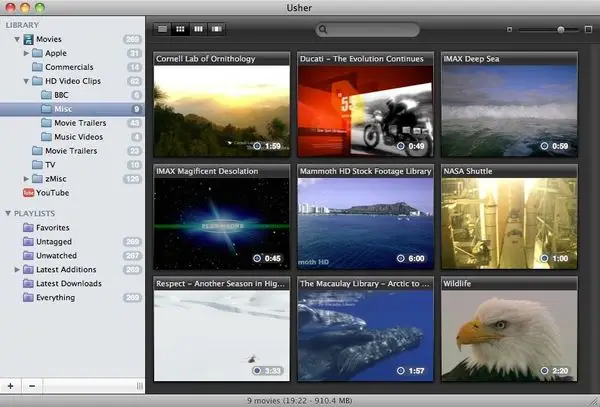600x407 pixels.
Task: Click the largest thumbnail size icon
Action: click(x=589, y=29)
